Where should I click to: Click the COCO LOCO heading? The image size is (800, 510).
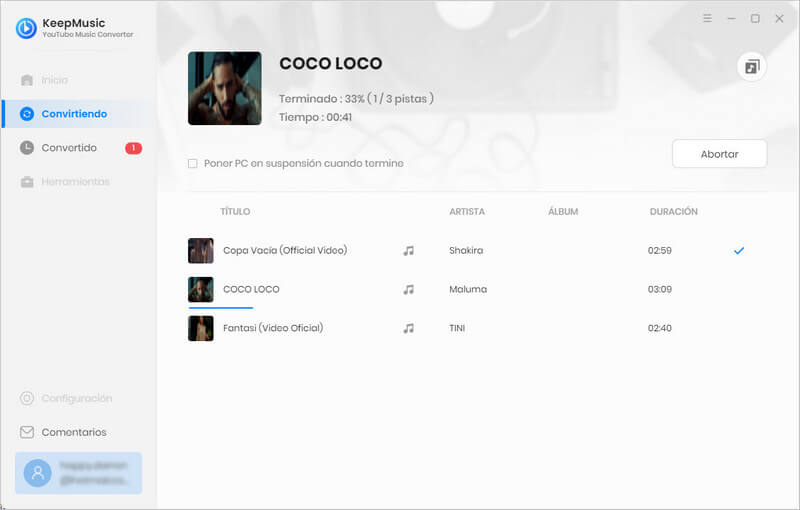tap(331, 63)
